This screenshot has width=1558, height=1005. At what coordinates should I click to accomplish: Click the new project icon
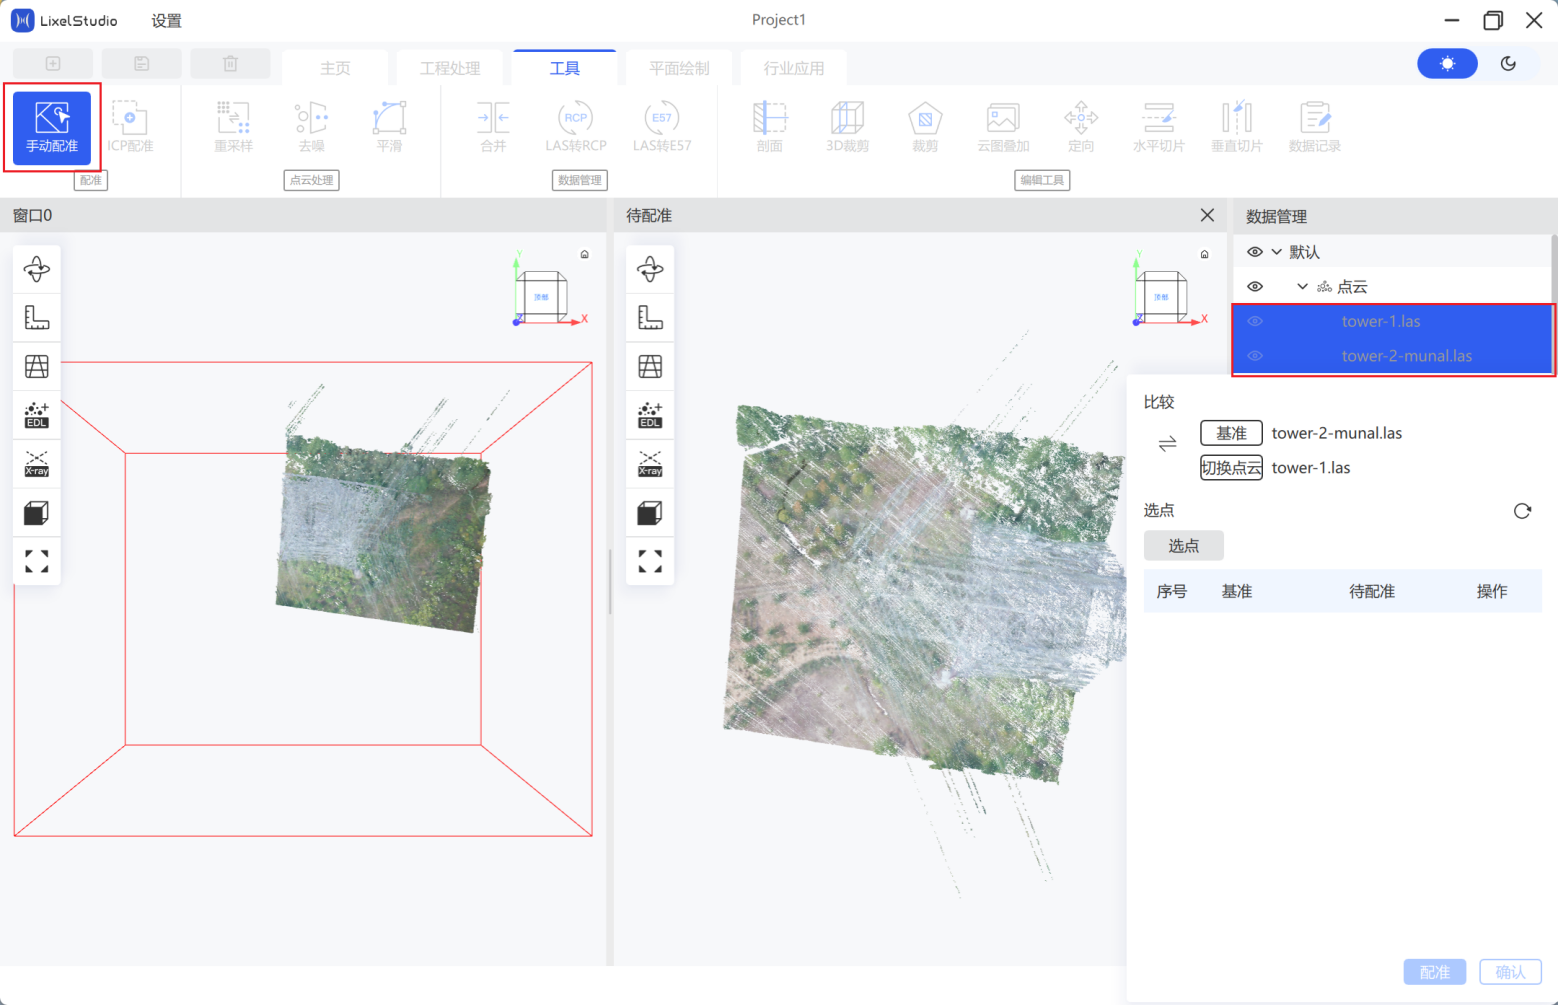53,64
